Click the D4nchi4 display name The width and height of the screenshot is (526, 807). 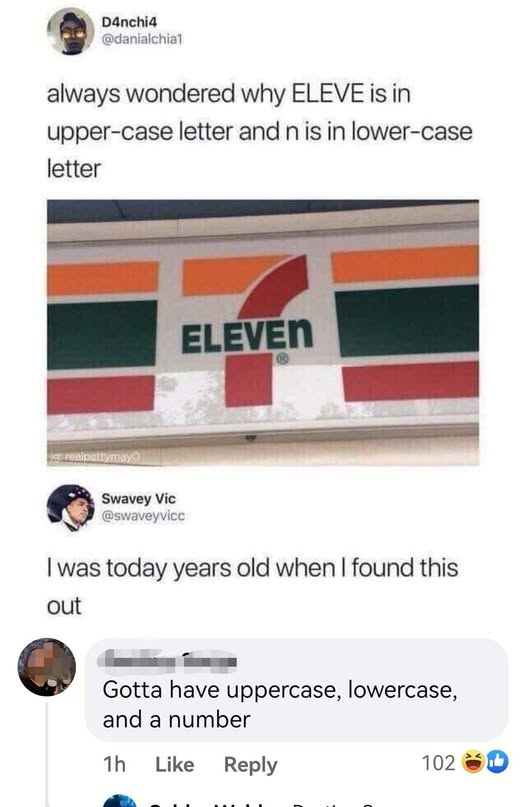click(129, 22)
